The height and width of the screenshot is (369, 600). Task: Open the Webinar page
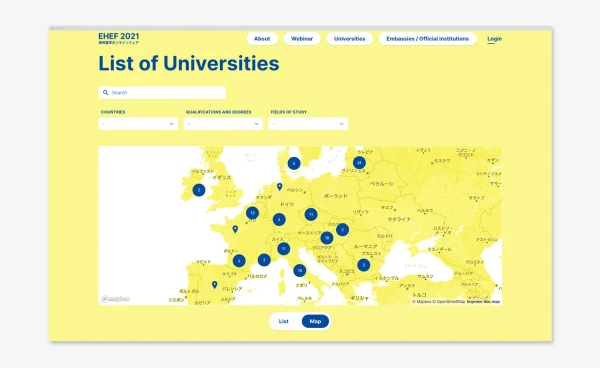pos(302,39)
